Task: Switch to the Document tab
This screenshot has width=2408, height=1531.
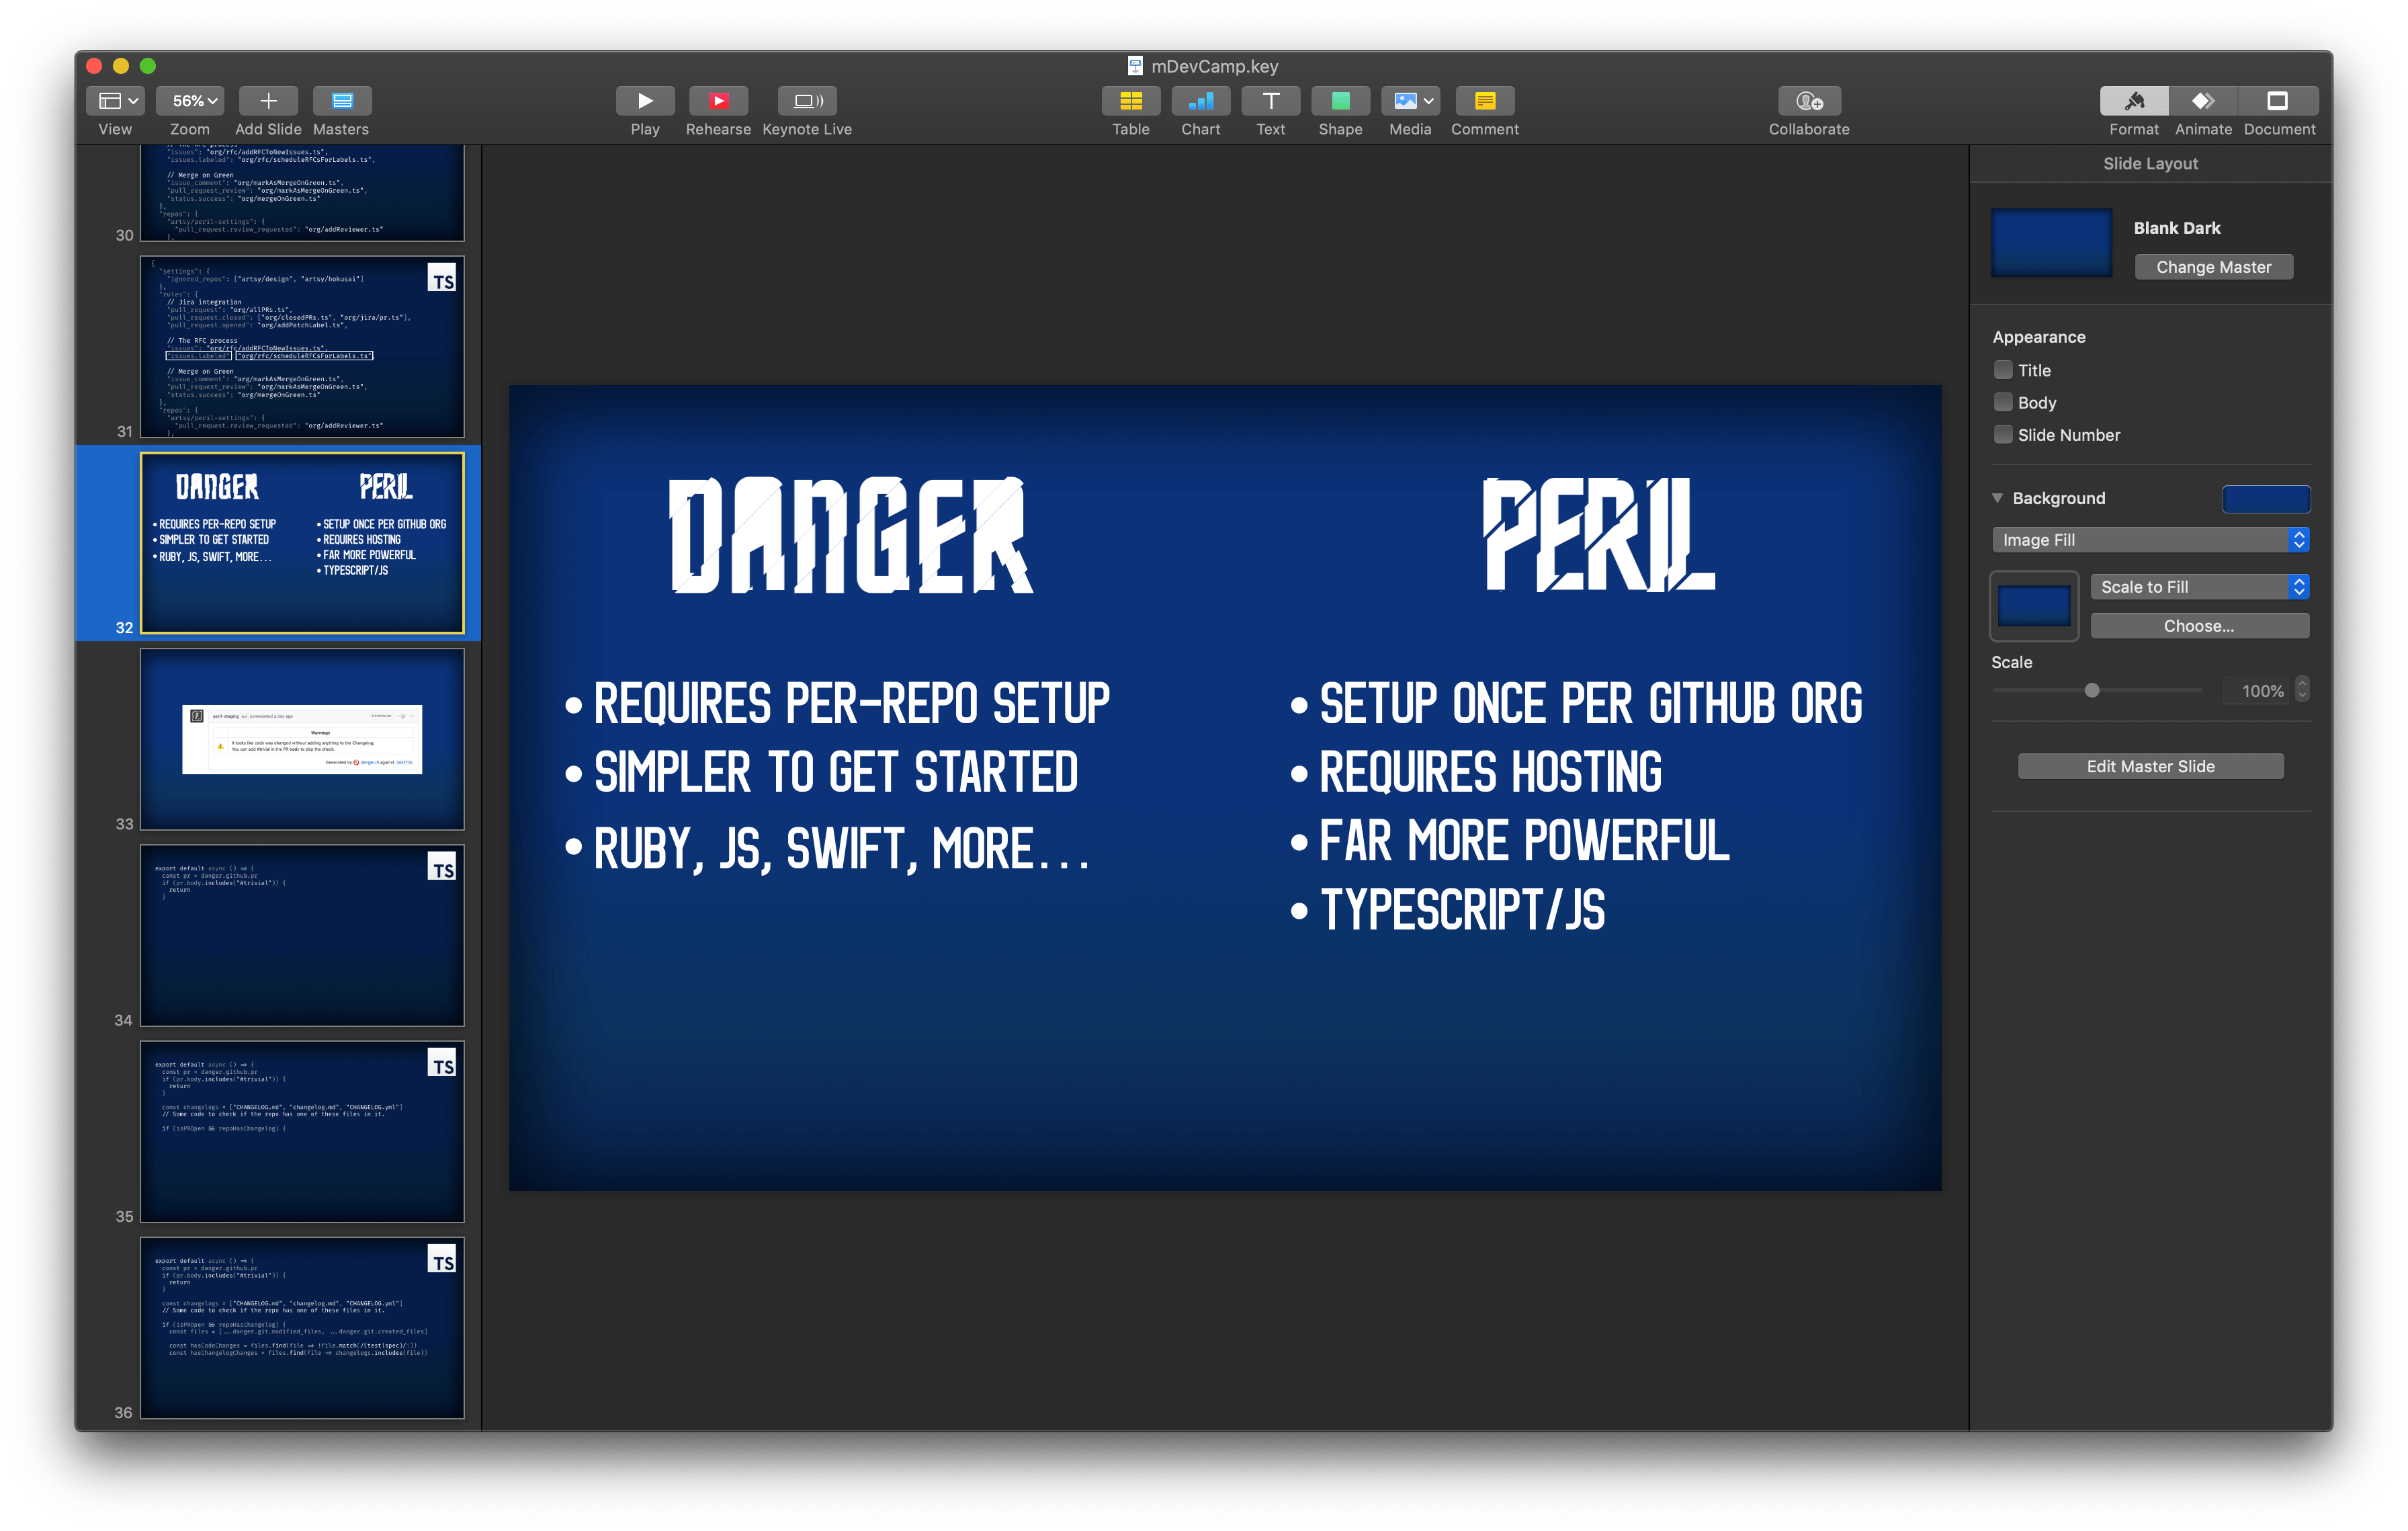Action: [x=2278, y=101]
